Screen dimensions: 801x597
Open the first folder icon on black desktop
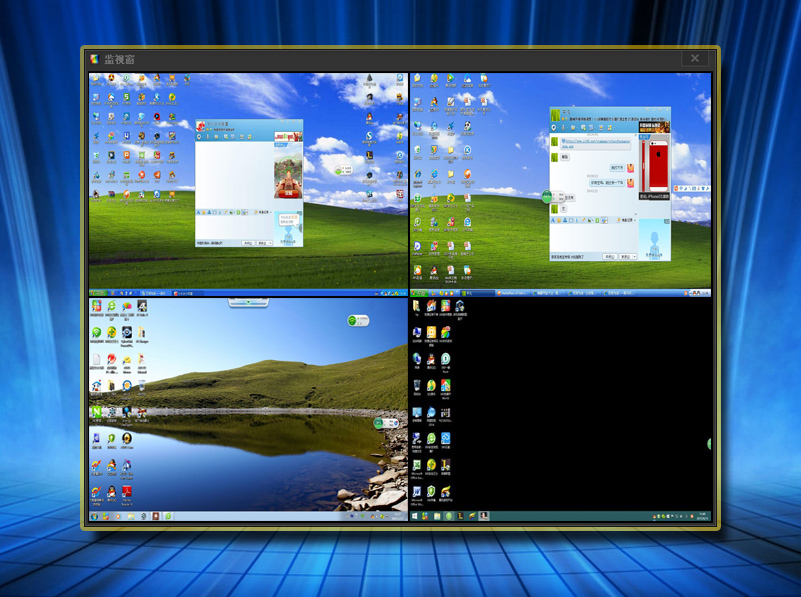[417, 305]
